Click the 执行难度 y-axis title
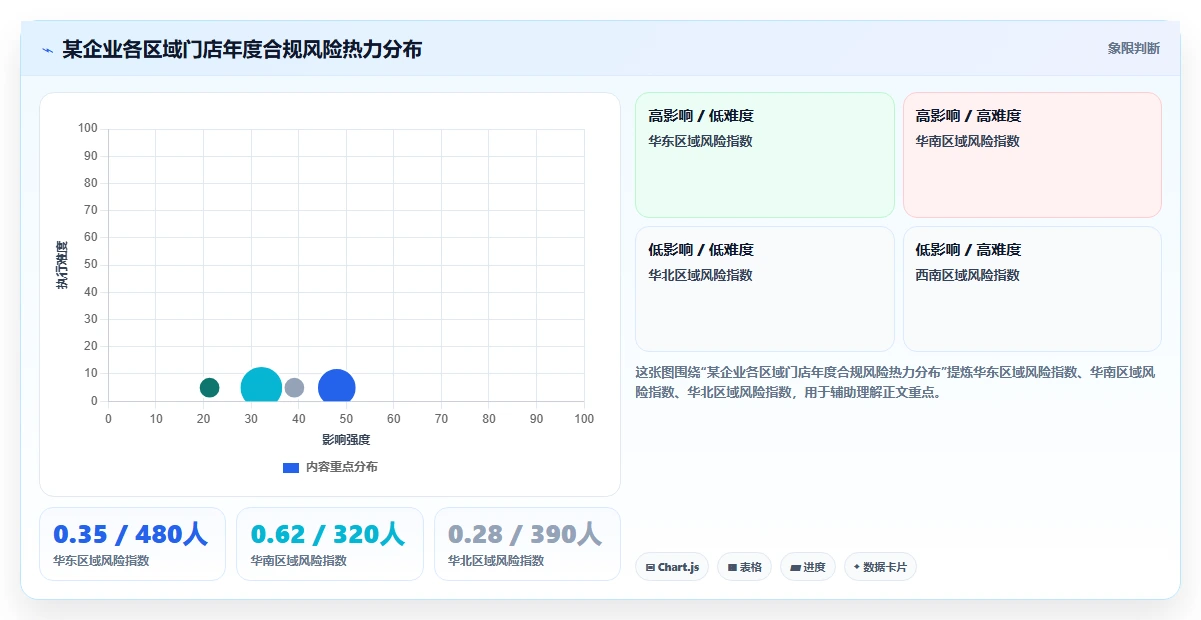 point(62,265)
